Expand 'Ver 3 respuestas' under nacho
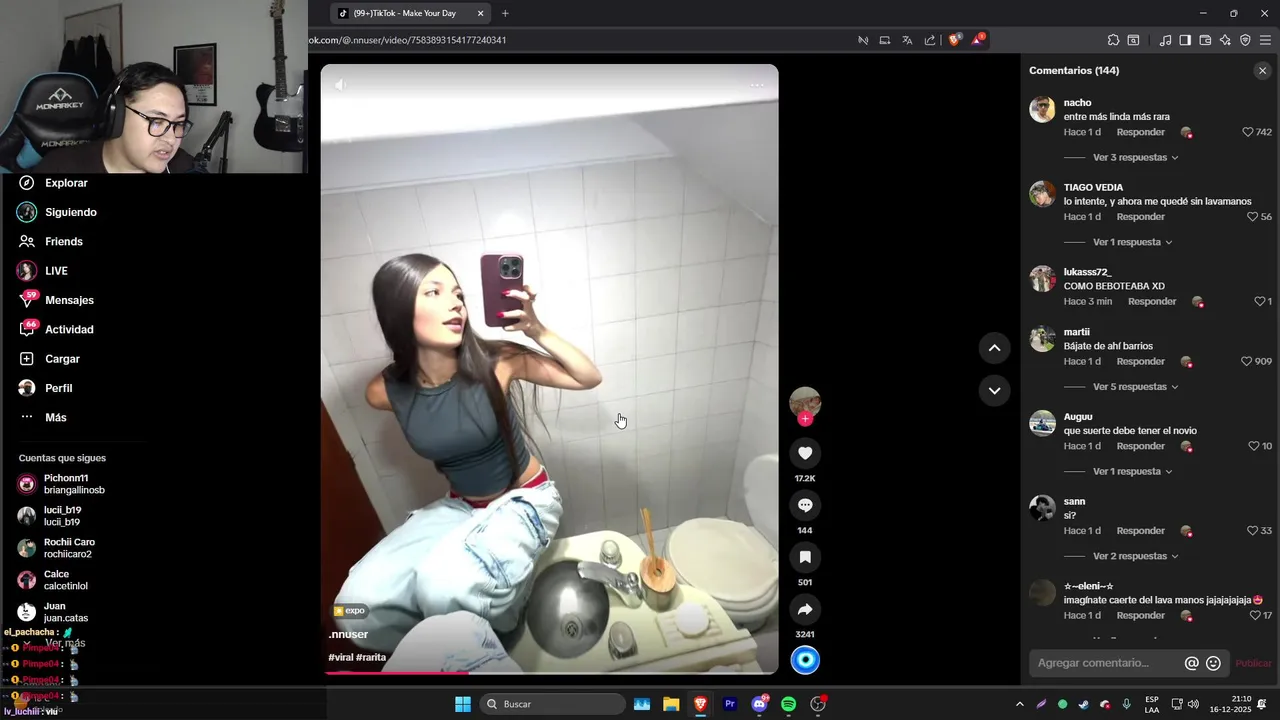Viewport: 1280px width, 720px height. [x=1135, y=158]
